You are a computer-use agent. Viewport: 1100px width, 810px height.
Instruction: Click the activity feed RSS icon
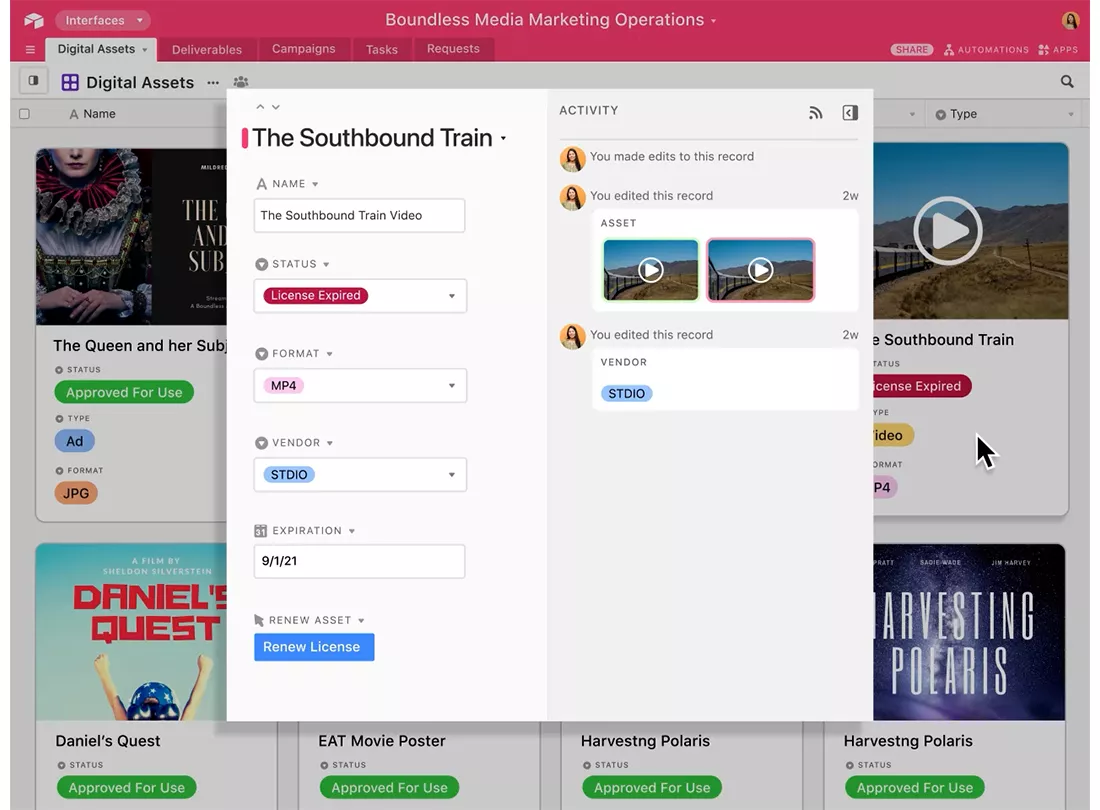pos(815,113)
